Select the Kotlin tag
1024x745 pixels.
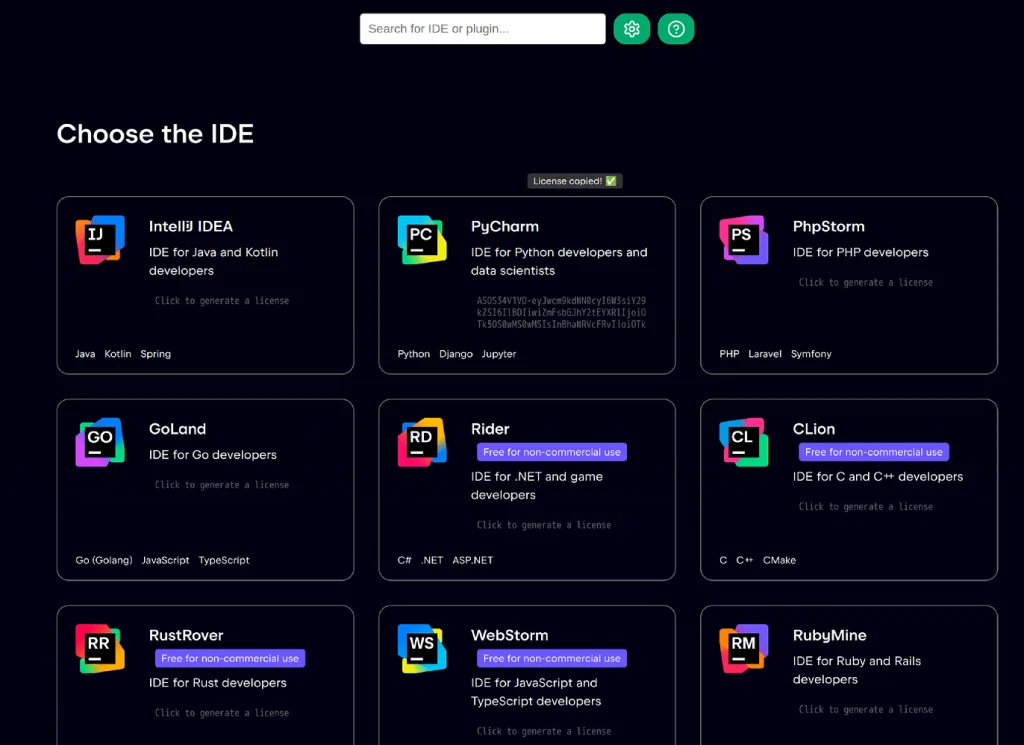click(118, 354)
